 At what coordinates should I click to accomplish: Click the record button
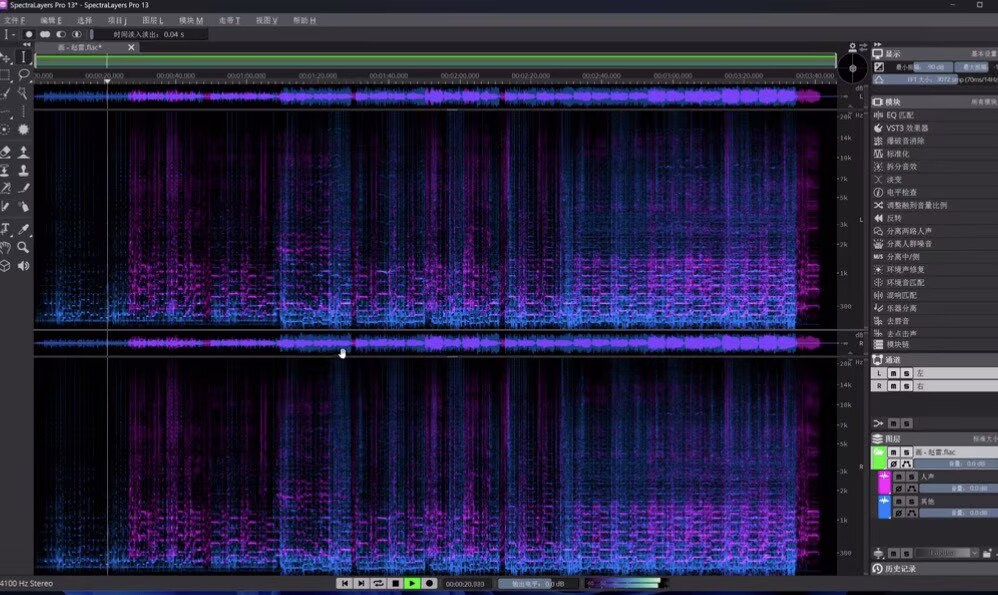point(430,583)
